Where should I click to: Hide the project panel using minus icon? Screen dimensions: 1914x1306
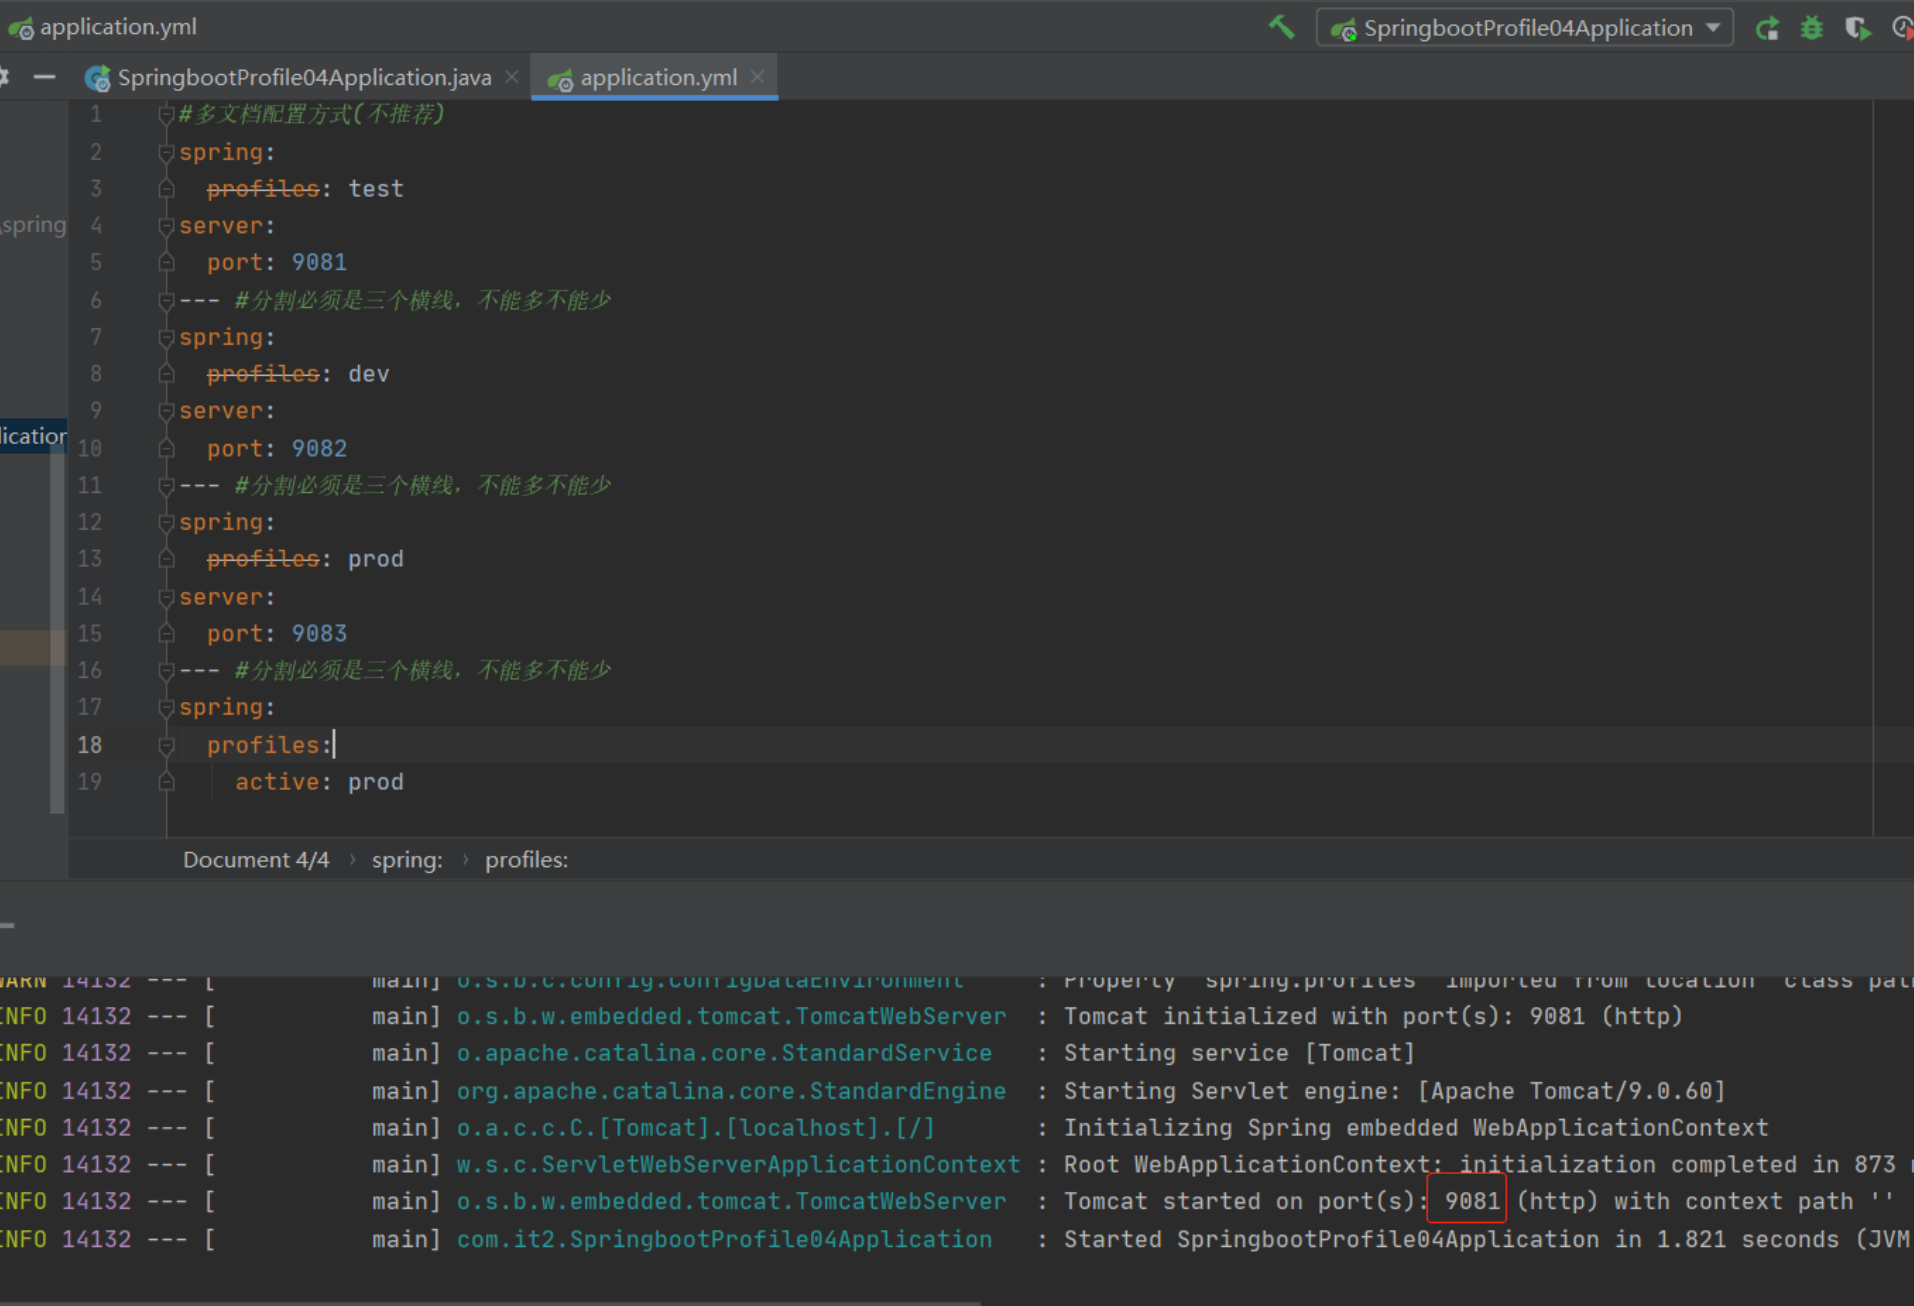(x=44, y=77)
